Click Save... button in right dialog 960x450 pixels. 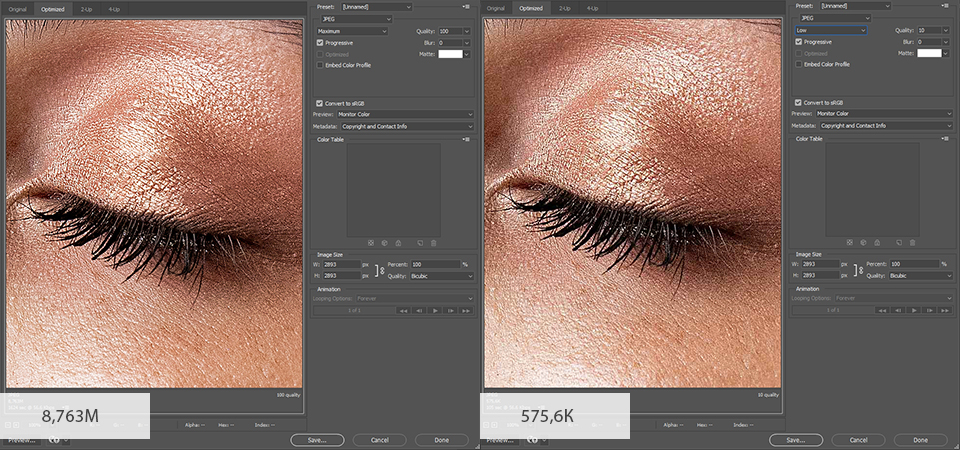(796, 440)
